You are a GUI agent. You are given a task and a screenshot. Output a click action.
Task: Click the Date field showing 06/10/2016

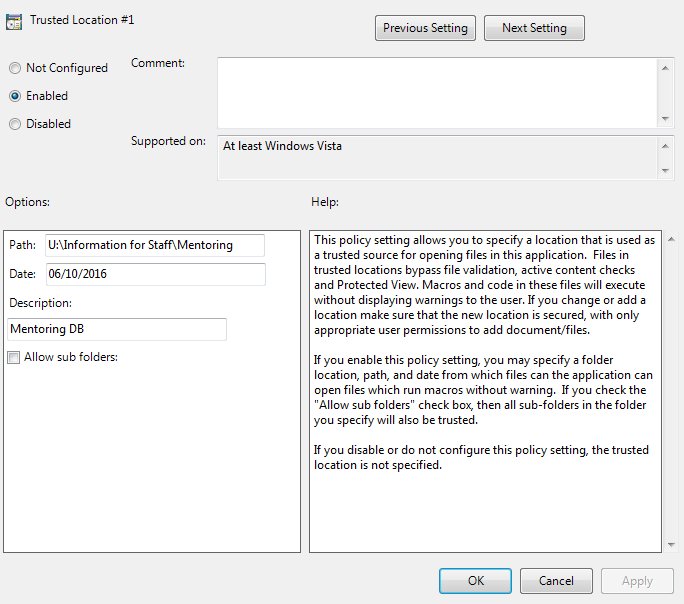[154, 274]
